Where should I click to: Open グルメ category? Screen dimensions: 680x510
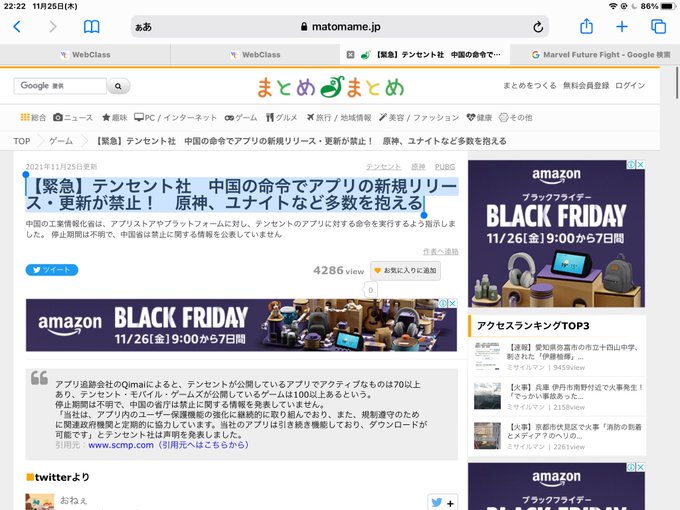[x=281, y=118]
